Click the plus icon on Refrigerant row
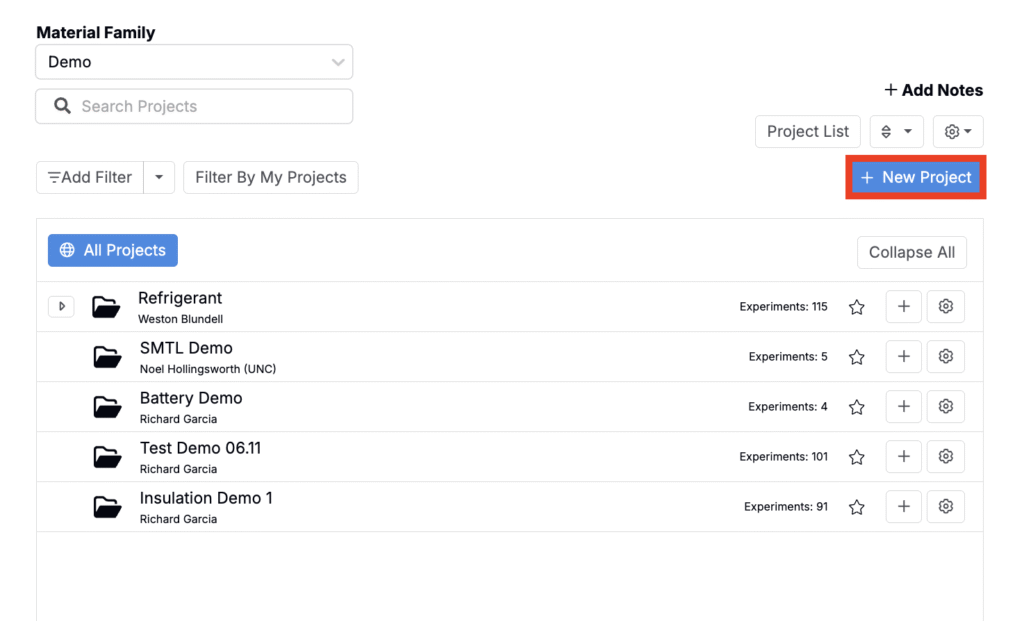Viewport: 1024px width, 621px height. (903, 306)
